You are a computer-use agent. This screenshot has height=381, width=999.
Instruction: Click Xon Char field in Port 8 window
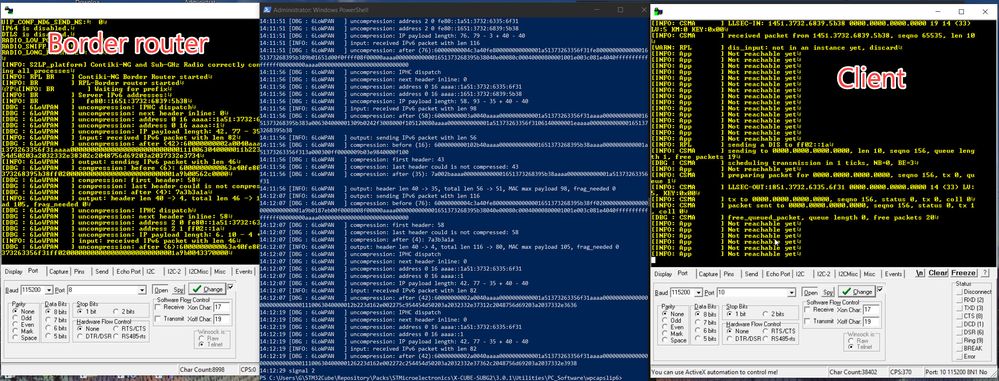tap(222, 307)
